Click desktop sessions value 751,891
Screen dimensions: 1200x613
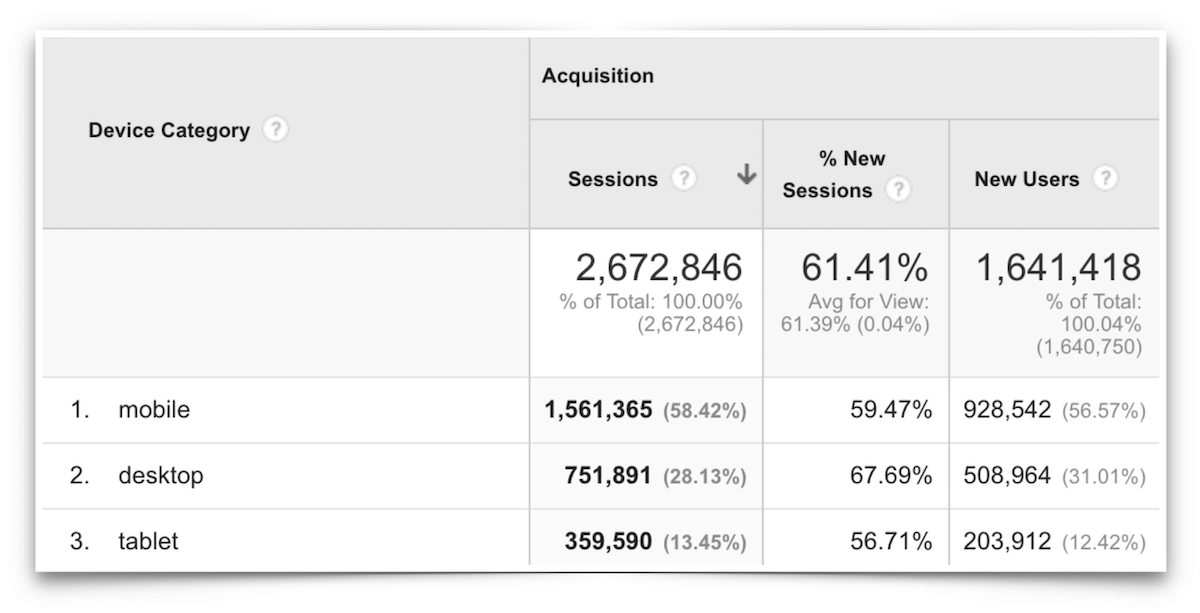tap(608, 476)
